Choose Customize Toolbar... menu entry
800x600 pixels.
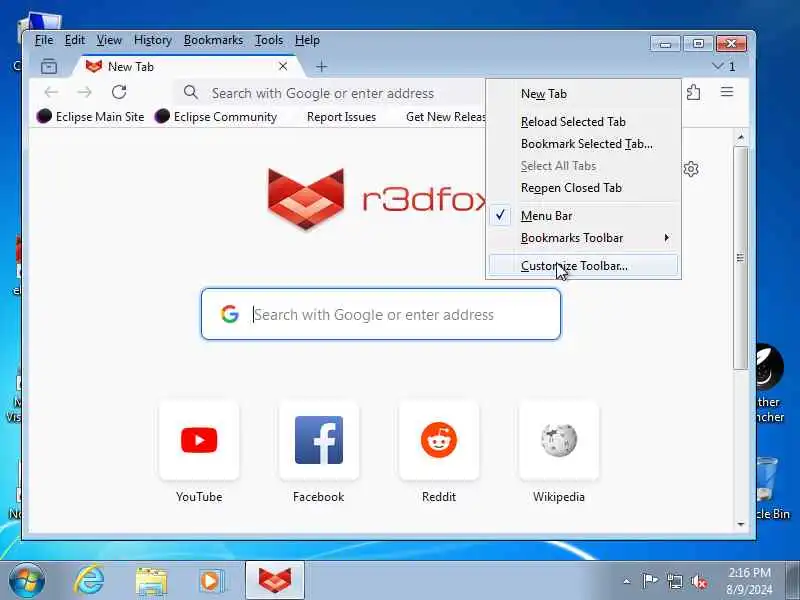point(584,266)
